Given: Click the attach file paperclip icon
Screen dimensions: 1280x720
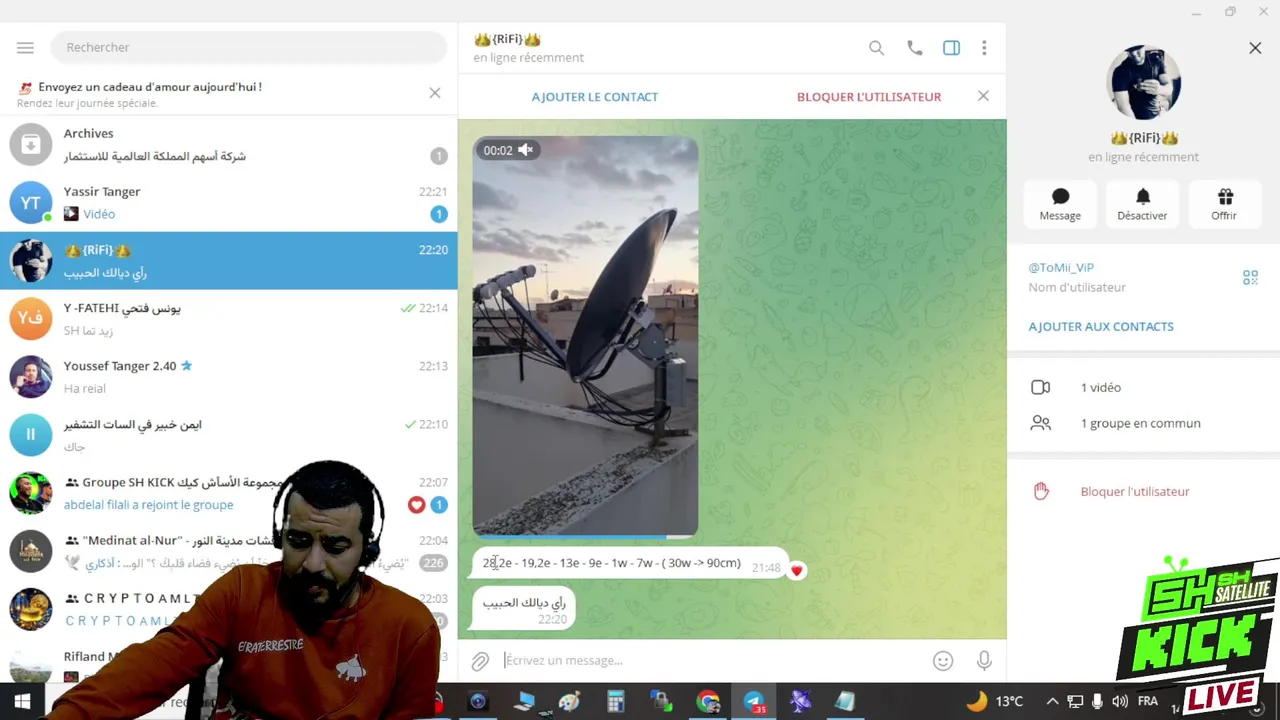Looking at the screenshot, I should [481, 661].
